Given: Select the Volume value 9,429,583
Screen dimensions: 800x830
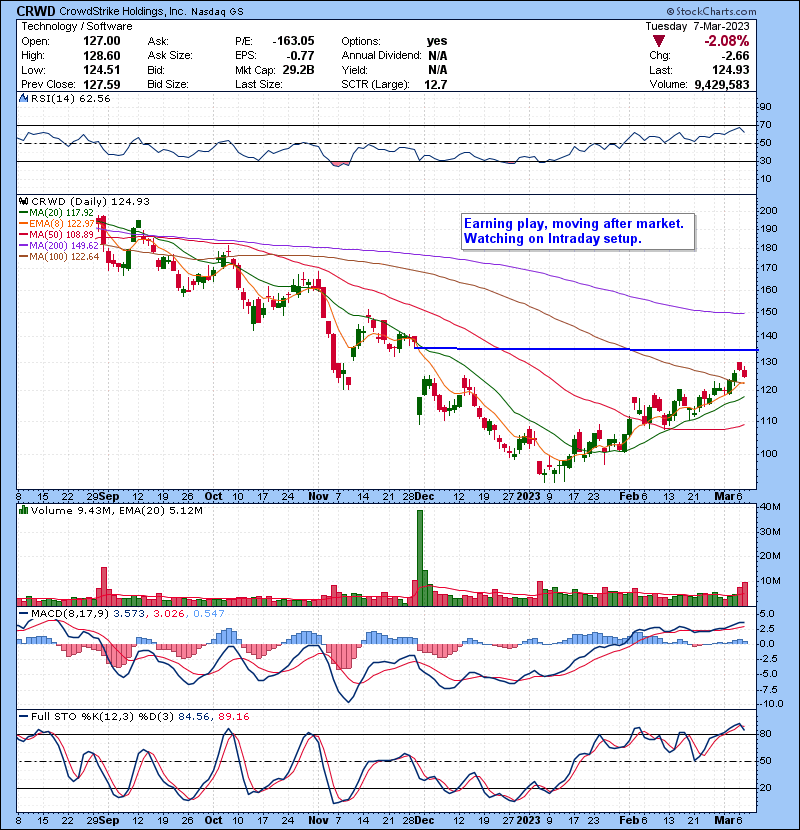Looking at the screenshot, I should pyautogui.click(x=722, y=85).
